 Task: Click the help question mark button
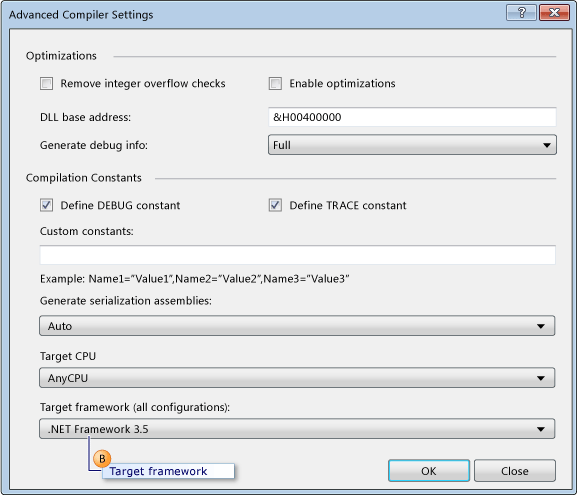tap(521, 13)
